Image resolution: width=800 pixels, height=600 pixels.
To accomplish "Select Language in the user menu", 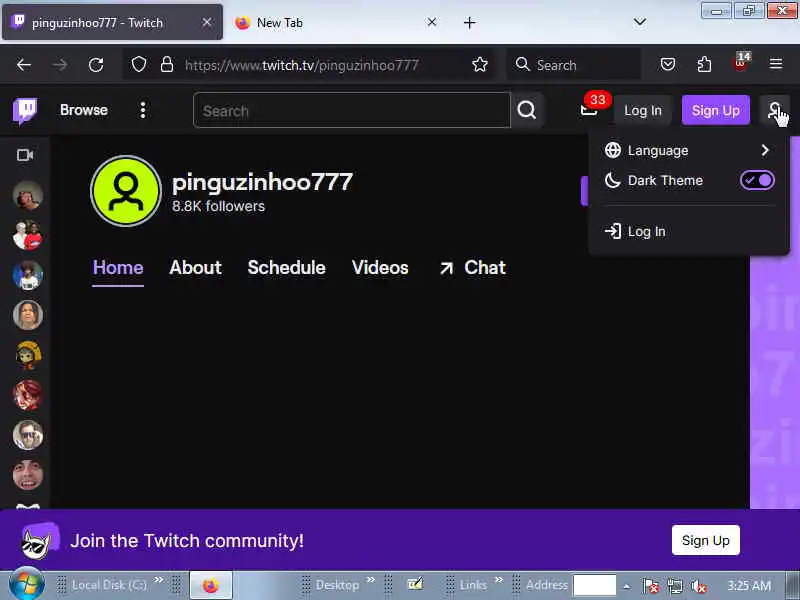I will 688,151.
